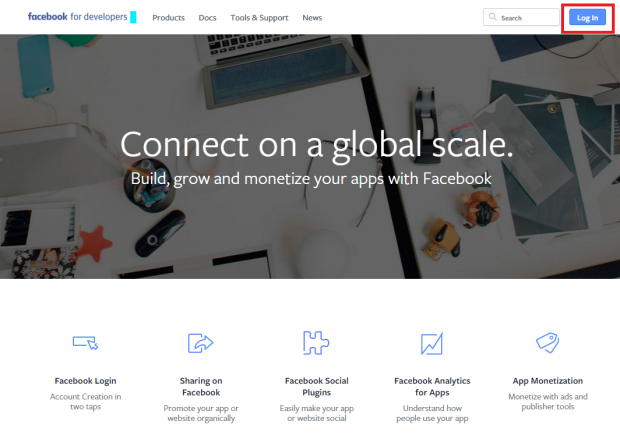This screenshot has width=620, height=446.
Task: Open the App Monetization heading link
Action: [548, 381]
